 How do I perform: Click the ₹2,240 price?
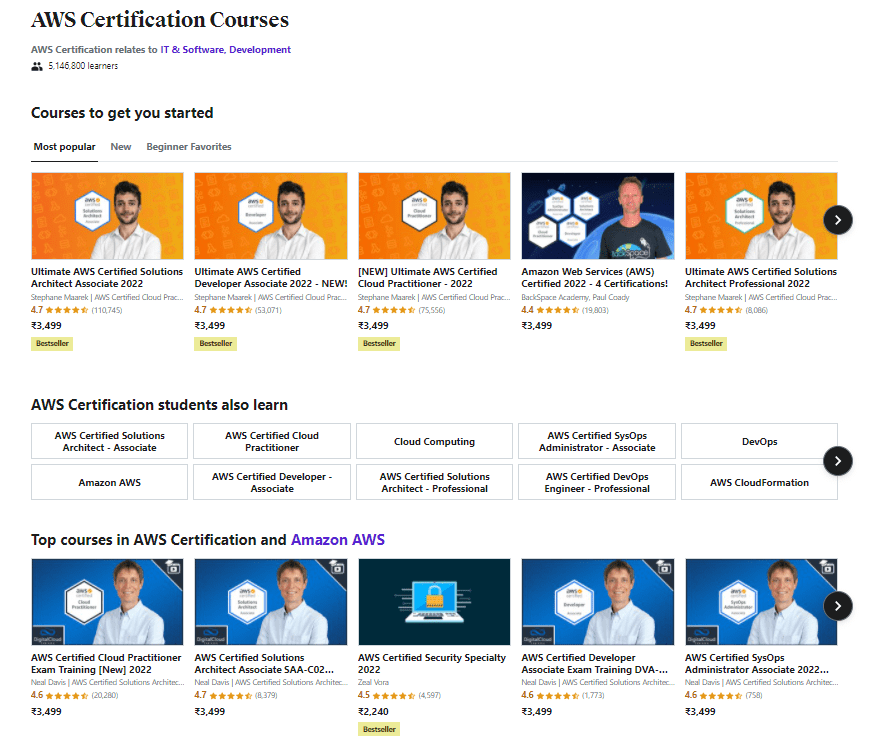point(373,712)
